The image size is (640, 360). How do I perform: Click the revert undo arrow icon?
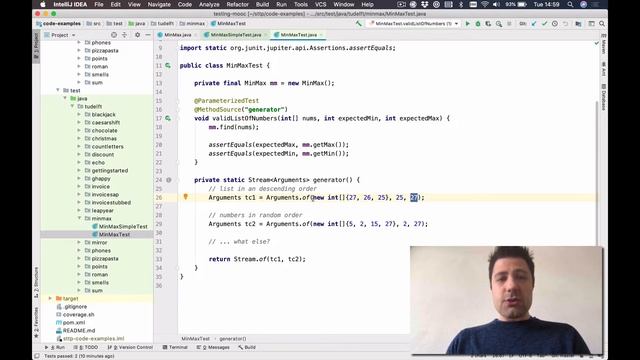click(x=565, y=24)
